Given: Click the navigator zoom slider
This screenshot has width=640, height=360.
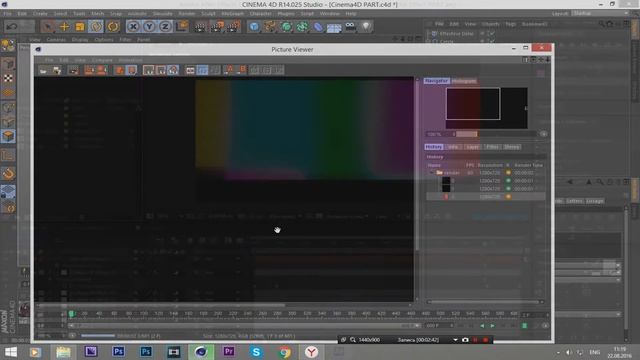Looking at the screenshot, I should [x=496, y=134].
